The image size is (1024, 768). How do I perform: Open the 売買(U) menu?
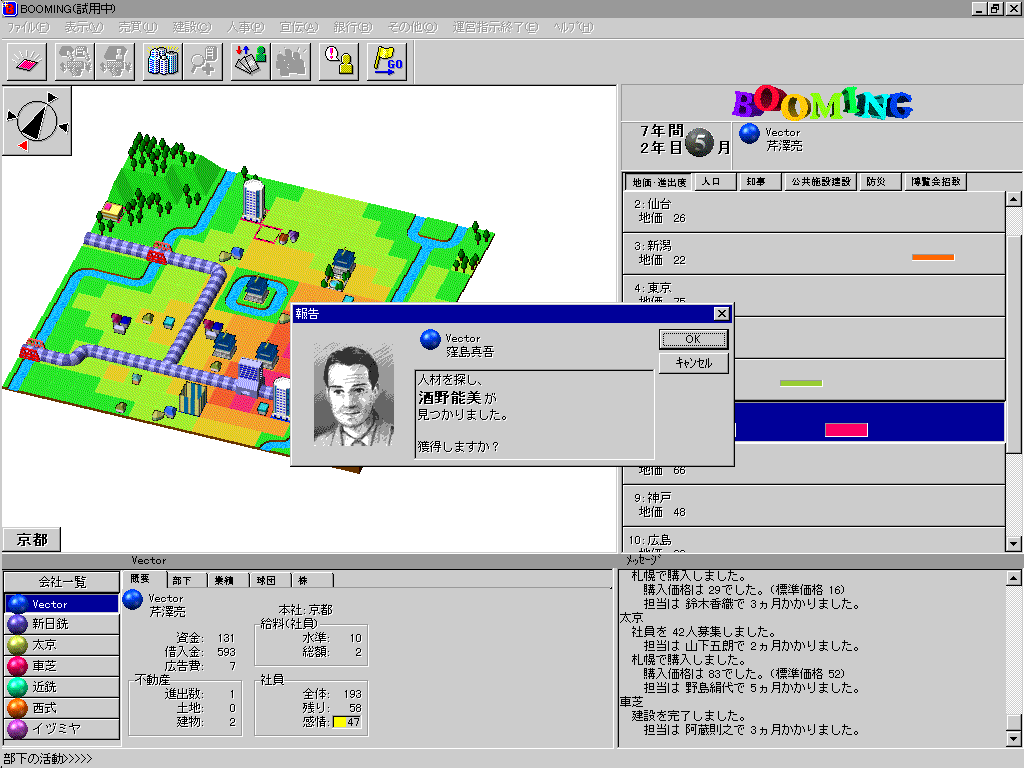(138, 27)
